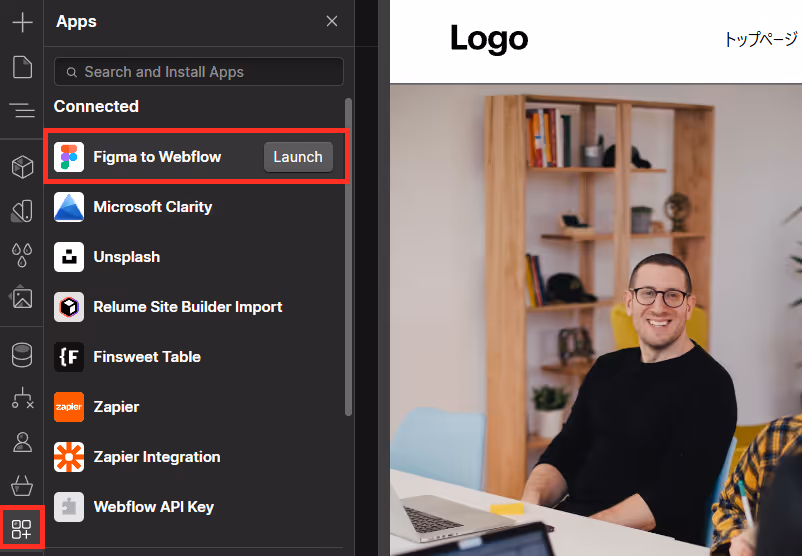
Task: Select the Finsweet Table row label
Action: coord(147,357)
